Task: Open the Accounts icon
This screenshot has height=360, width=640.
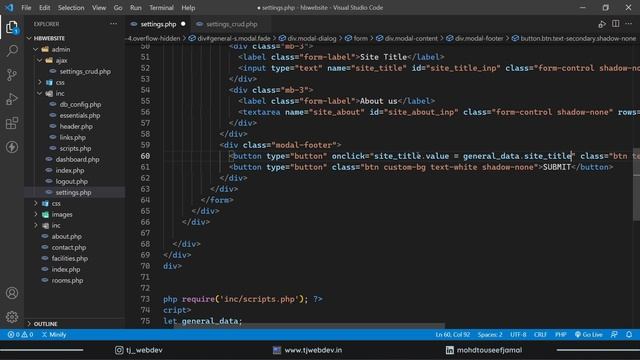Action: click(x=12, y=293)
